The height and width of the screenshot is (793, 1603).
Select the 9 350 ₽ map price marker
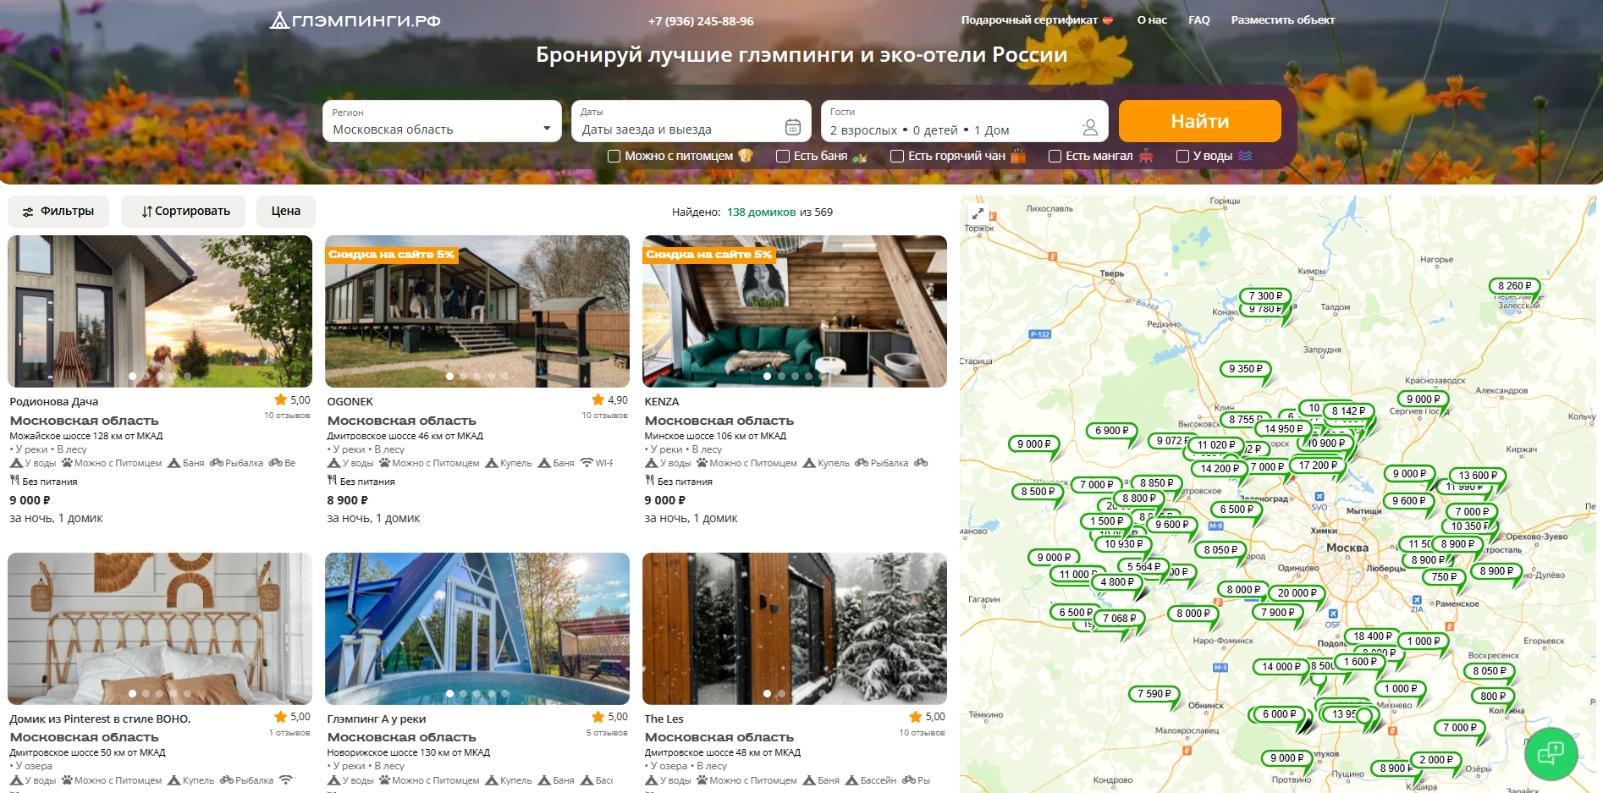pyautogui.click(x=1245, y=369)
